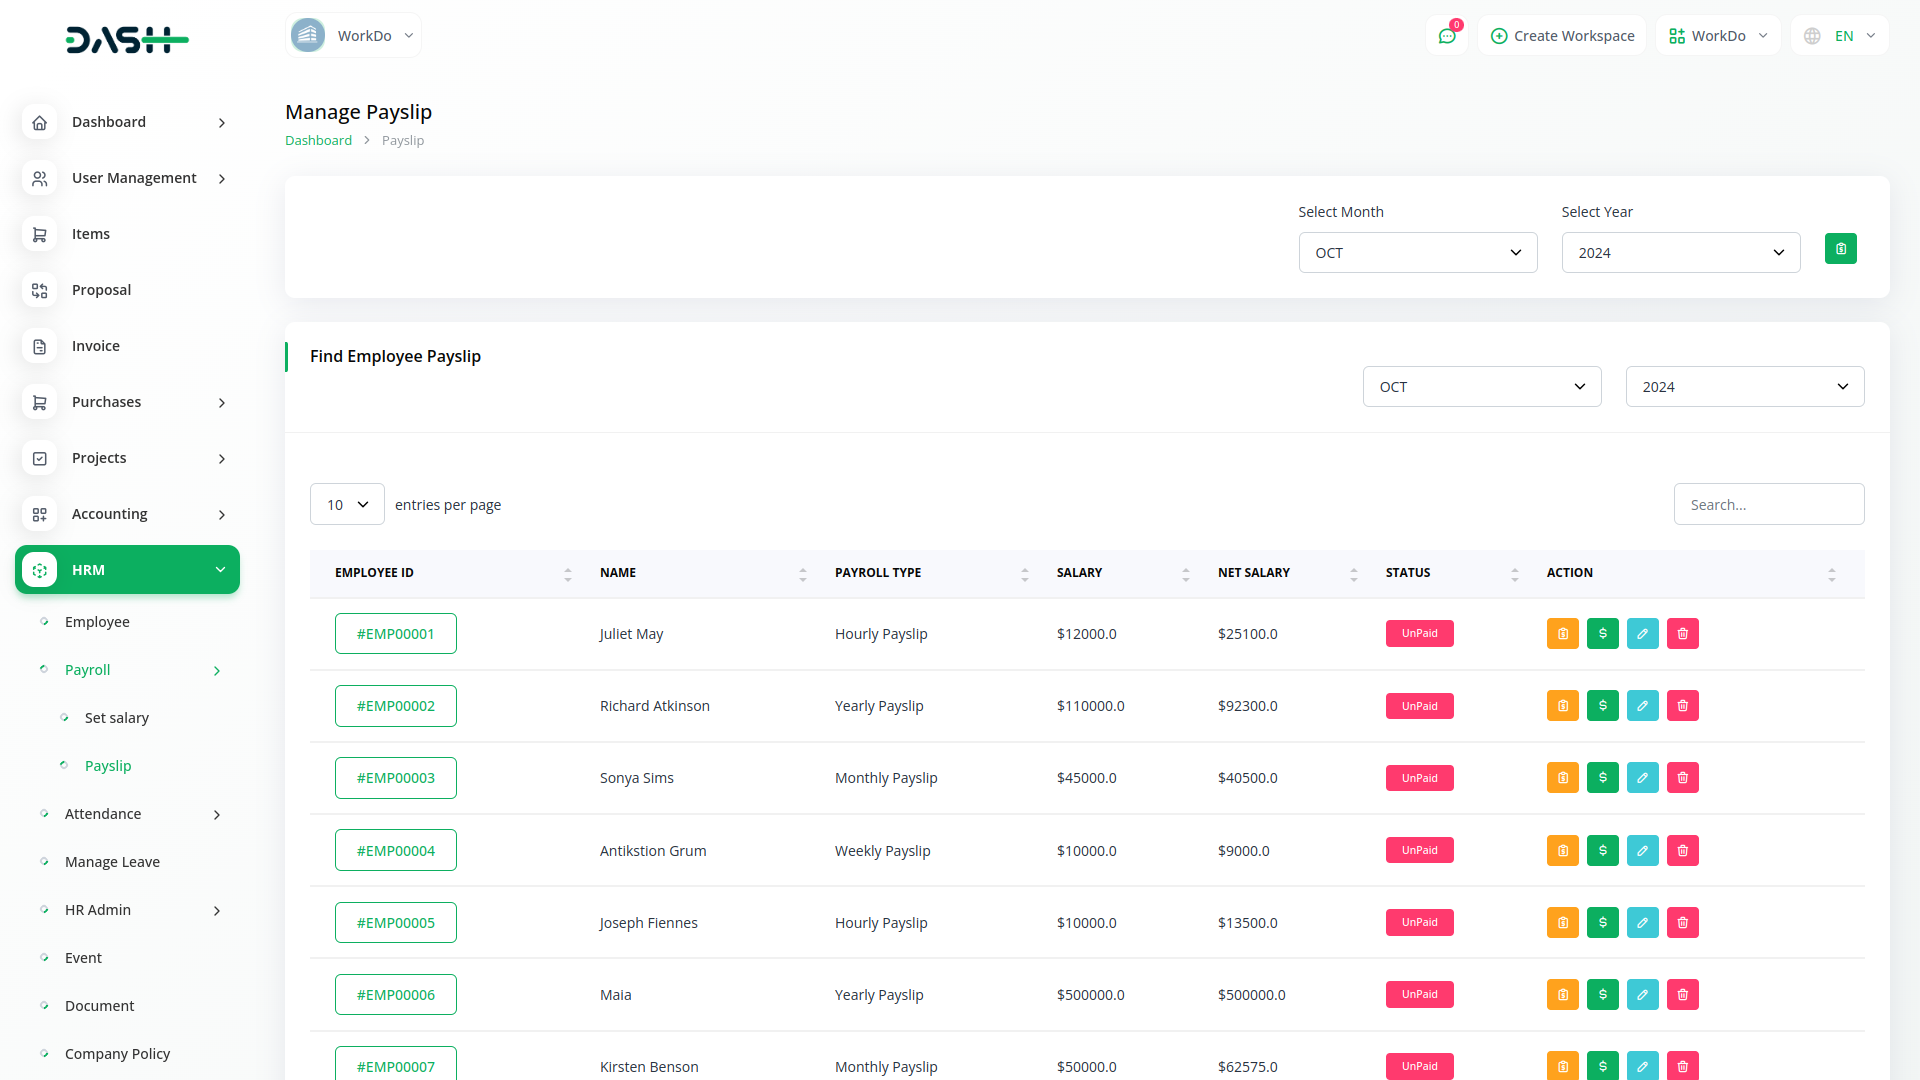Edit Sonya Sims payslip with the pencil icon

coord(1642,777)
